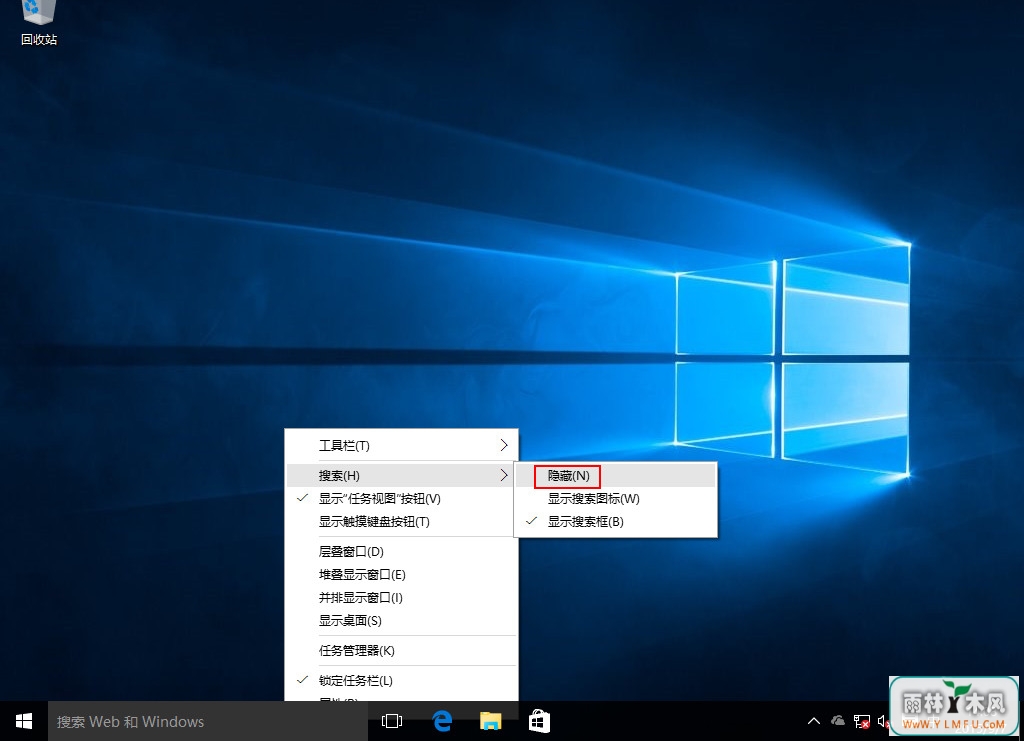The width and height of the screenshot is (1024, 741).
Task: Click the 搜索 Web 和 Windows search box
Action: (x=208, y=721)
